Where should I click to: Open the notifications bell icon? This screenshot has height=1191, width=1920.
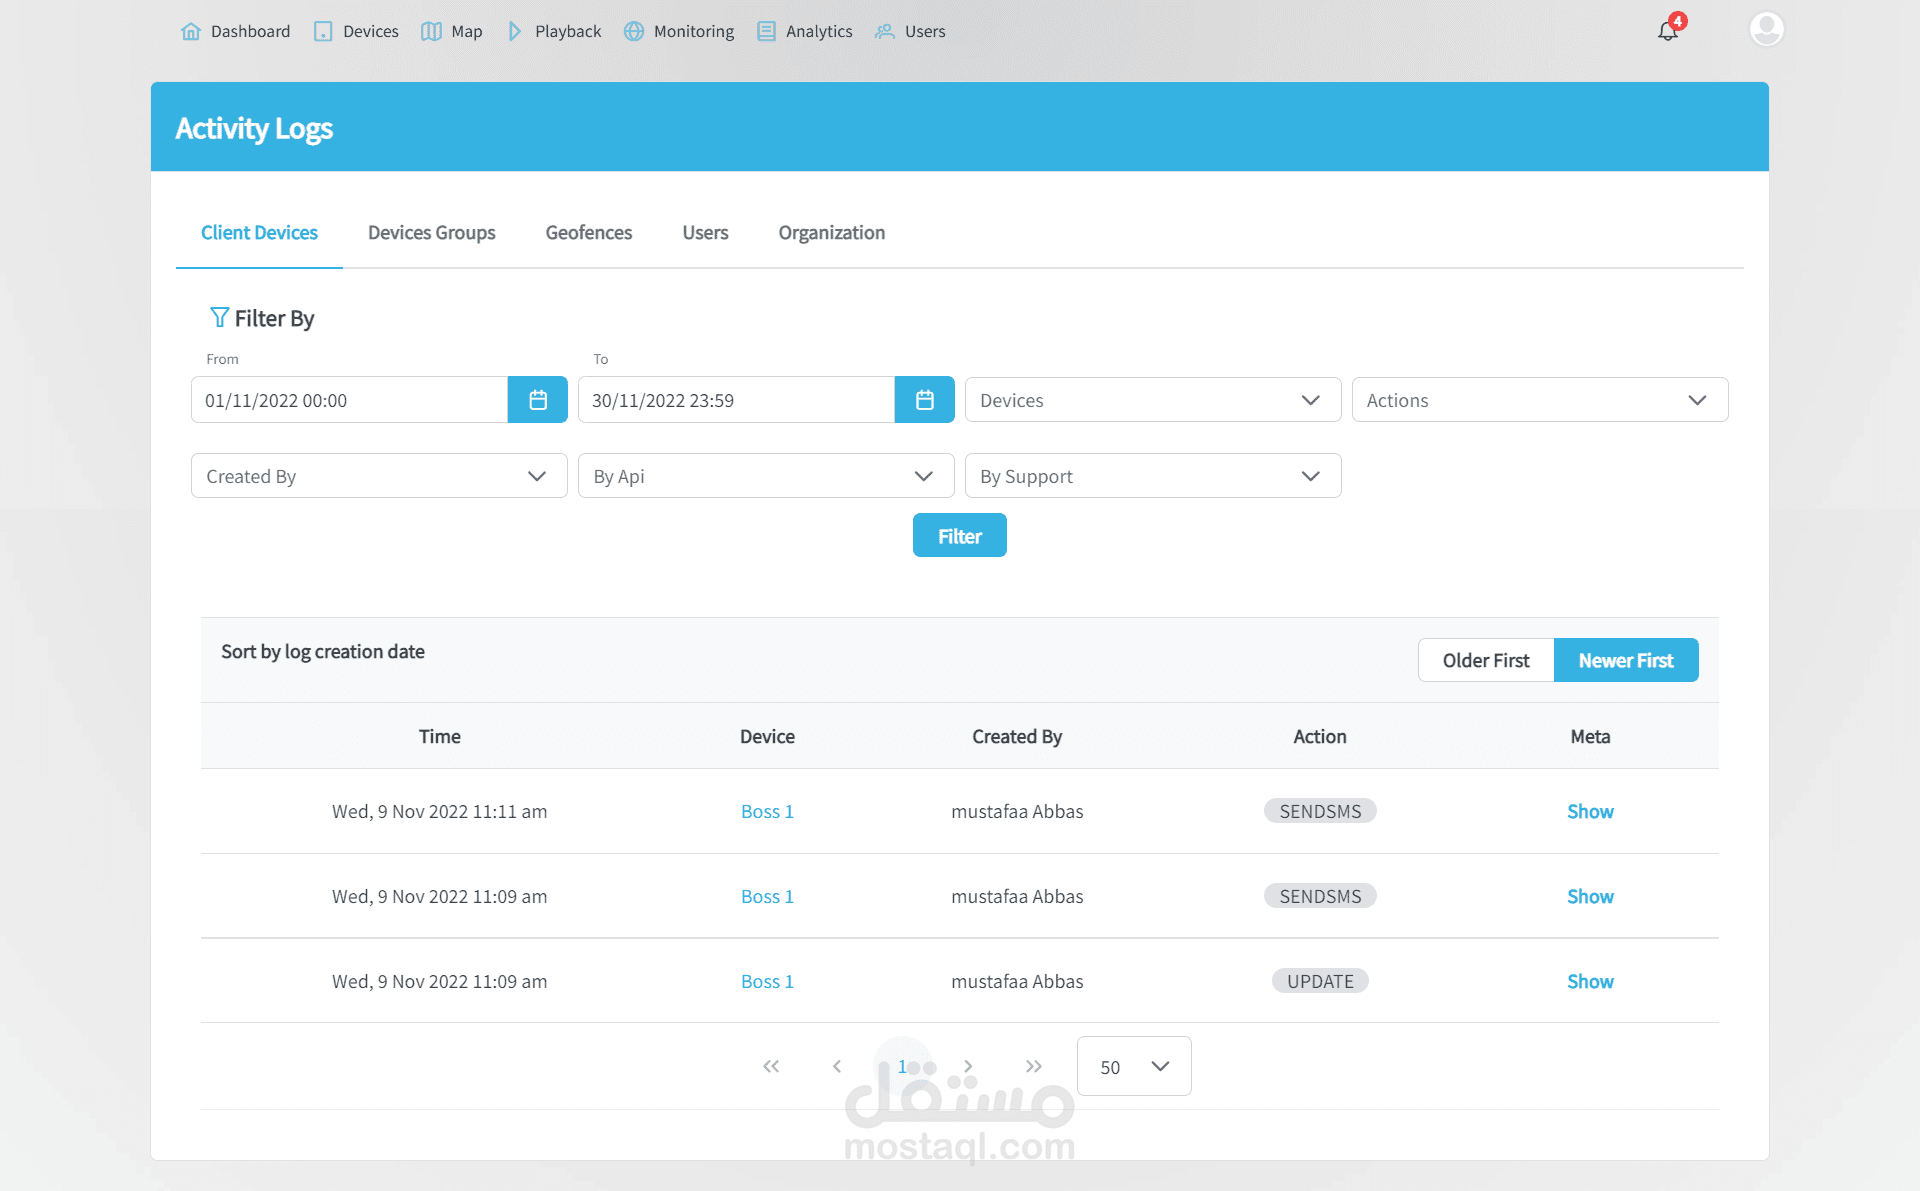pos(1667,31)
